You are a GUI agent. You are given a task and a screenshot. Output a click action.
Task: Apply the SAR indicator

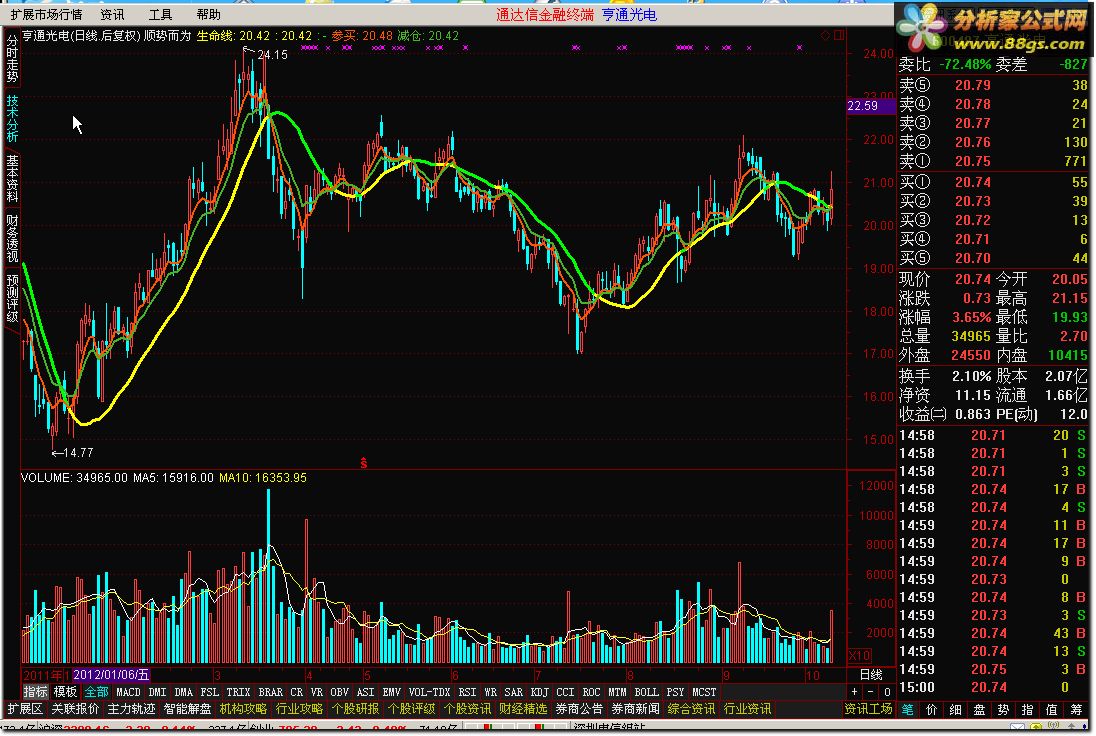[513, 692]
